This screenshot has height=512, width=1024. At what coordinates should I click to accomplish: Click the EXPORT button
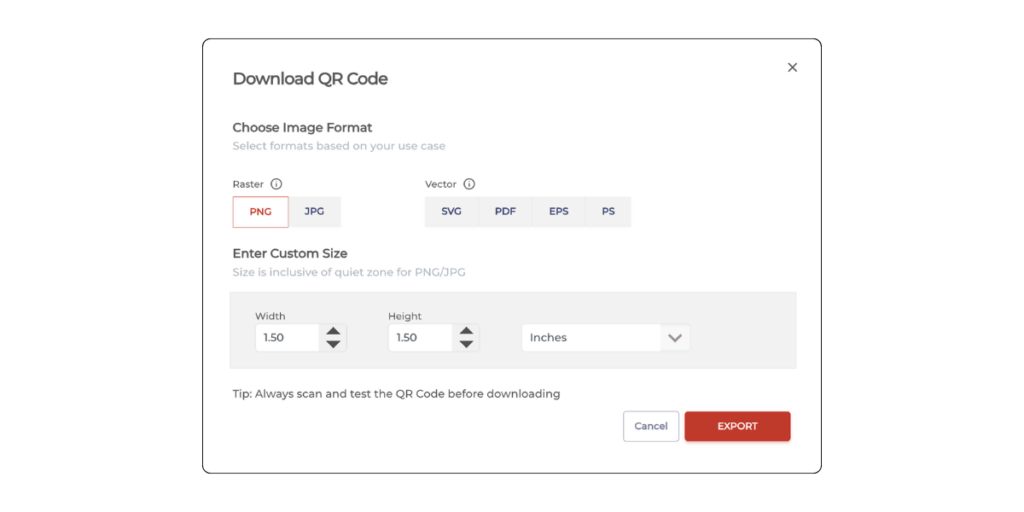click(x=737, y=426)
